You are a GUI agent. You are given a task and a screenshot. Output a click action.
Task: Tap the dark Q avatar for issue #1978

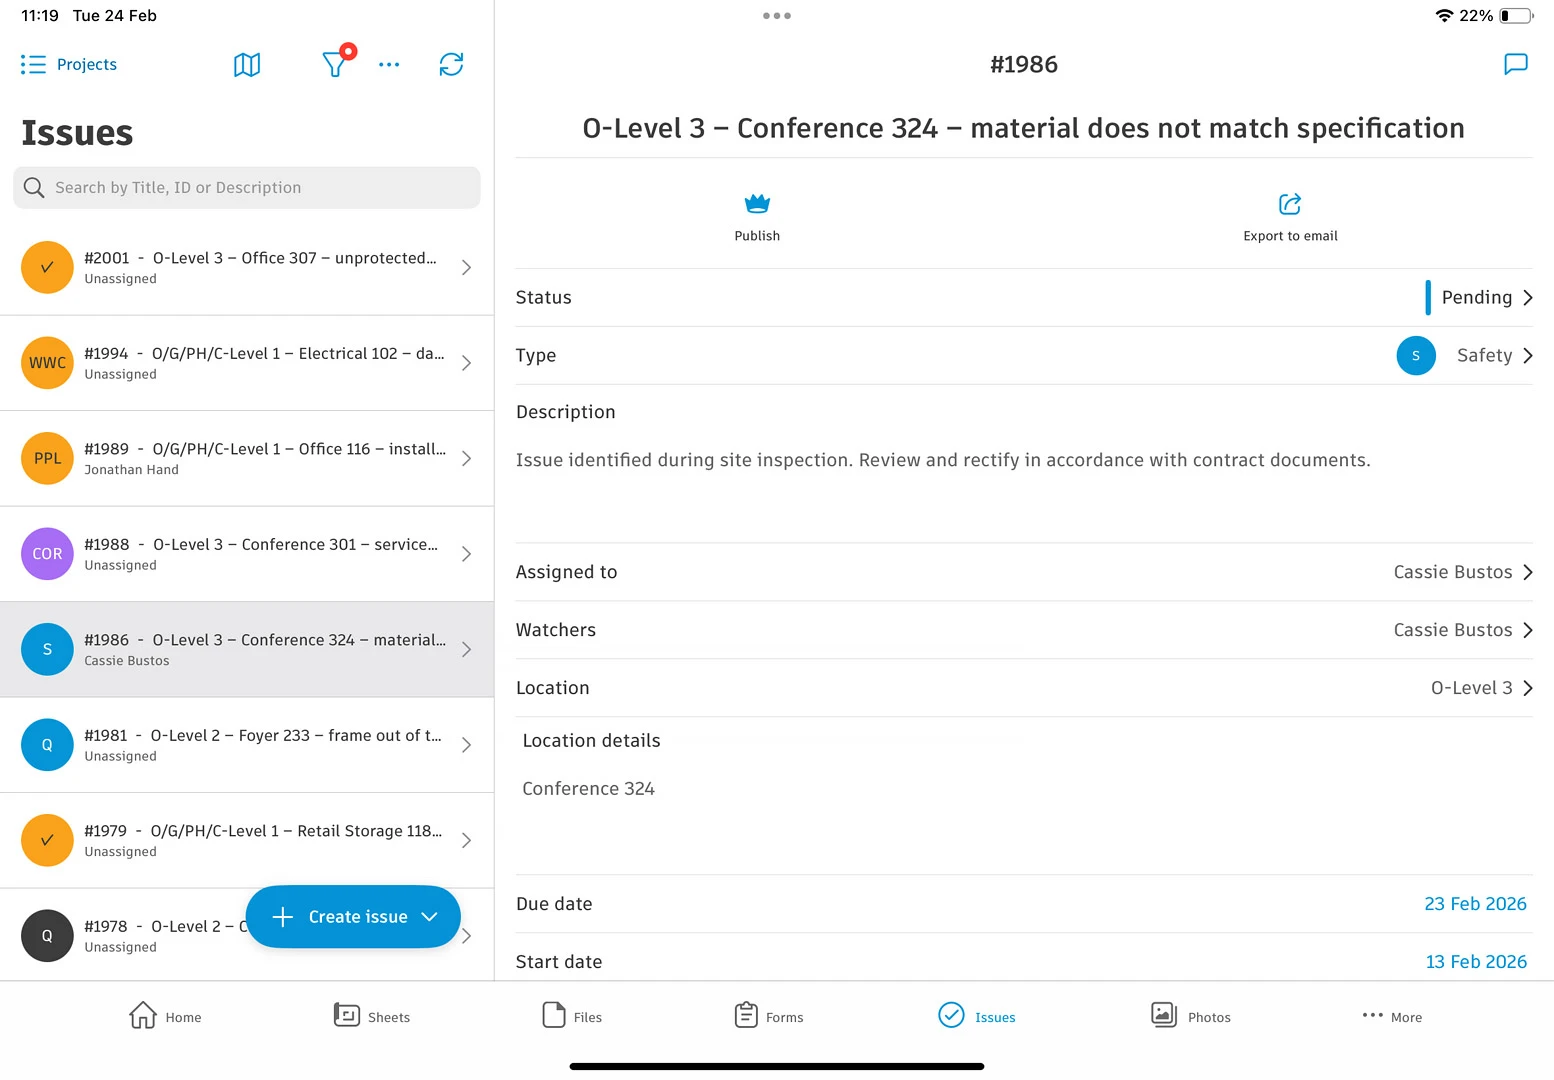point(47,936)
